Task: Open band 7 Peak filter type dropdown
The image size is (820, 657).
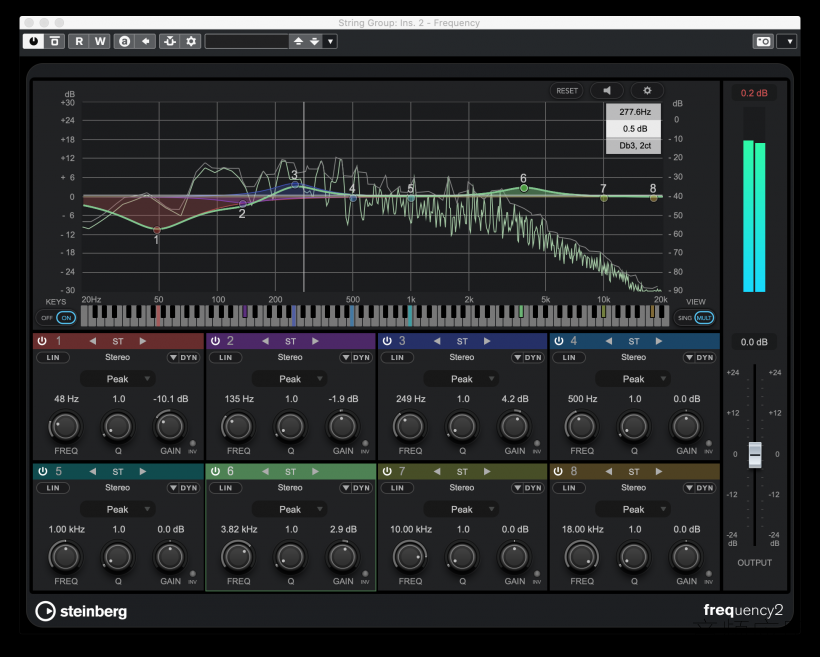Action: point(461,509)
